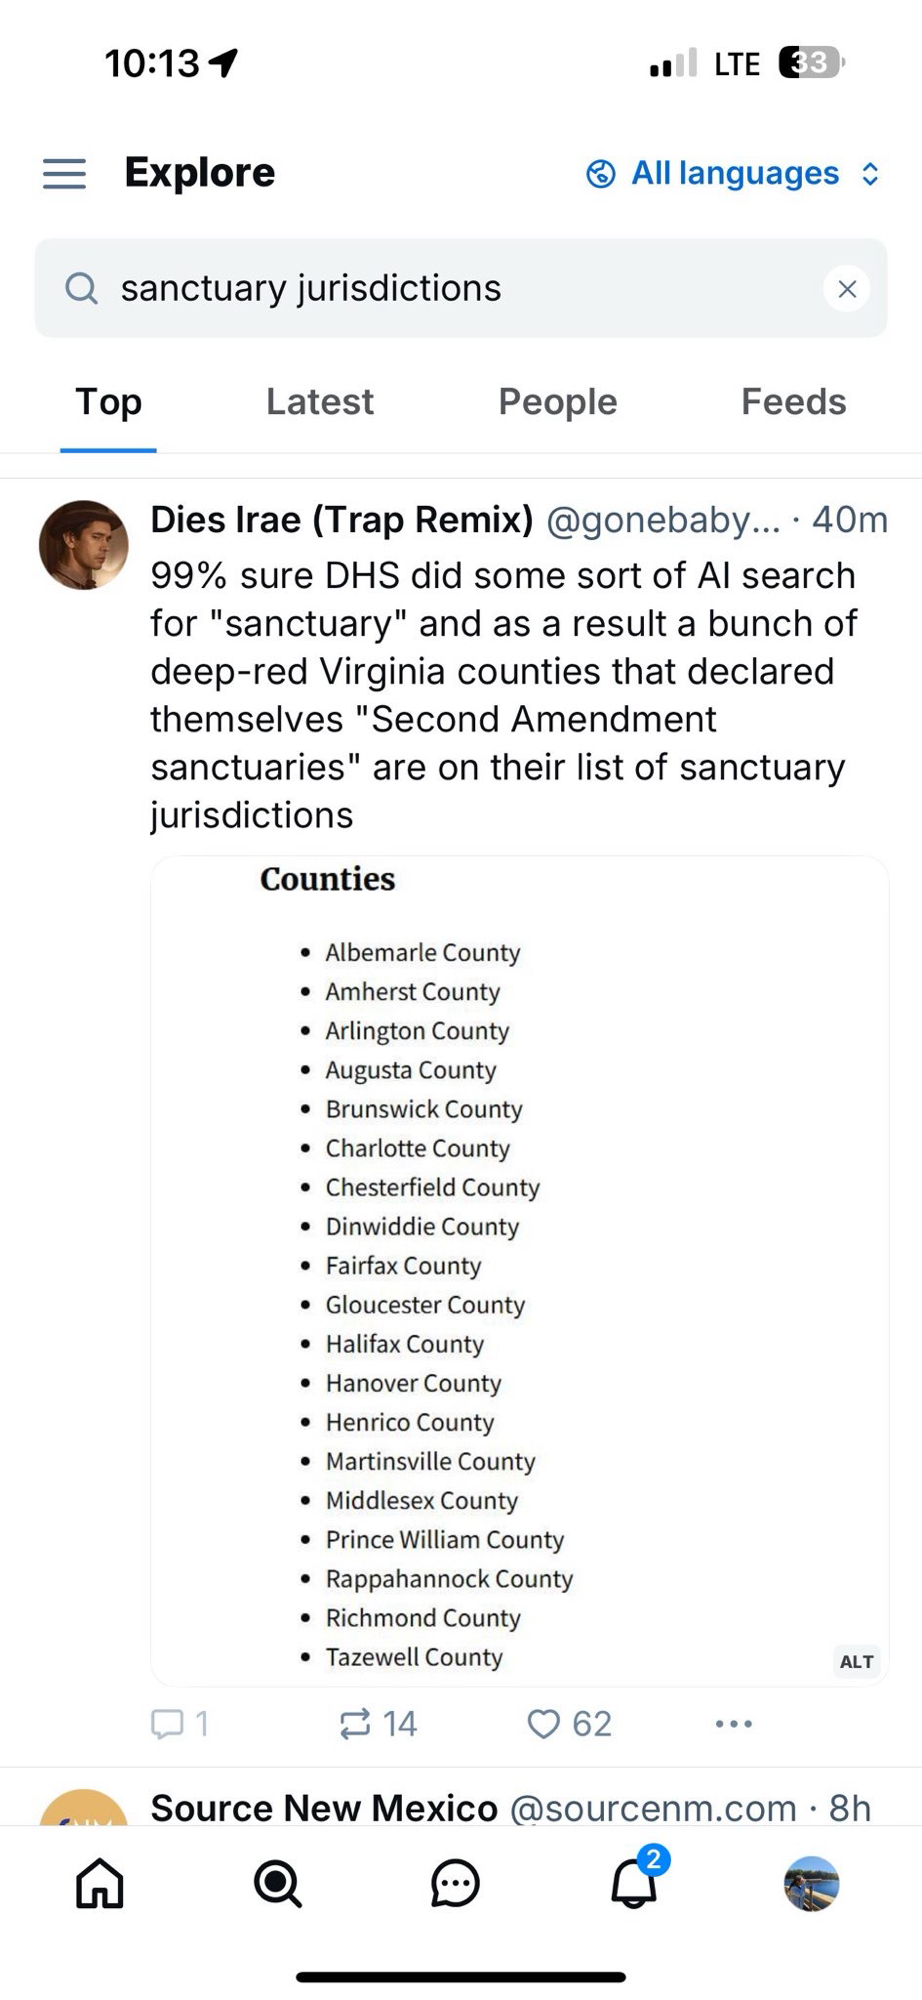Open the Dies Irae (Trap Remix) profile name

pyautogui.click(x=342, y=520)
